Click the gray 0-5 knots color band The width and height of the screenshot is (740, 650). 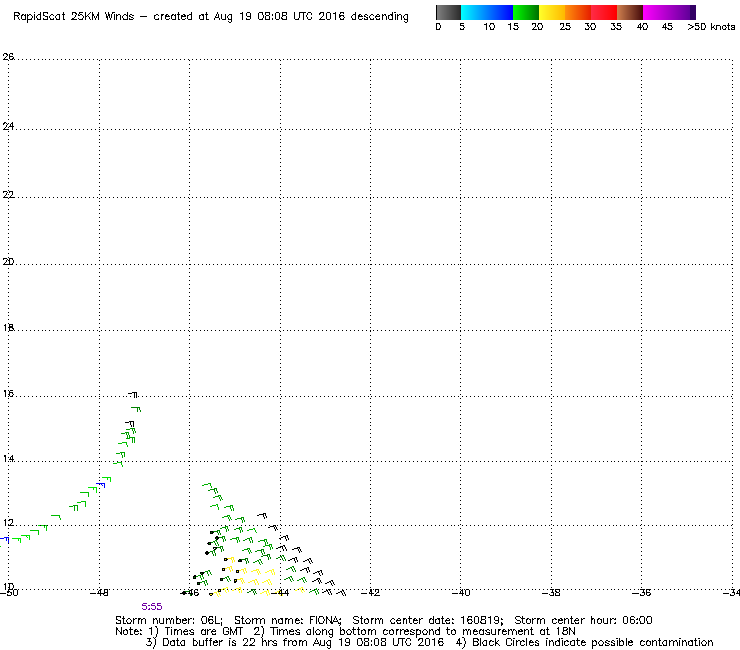pyautogui.click(x=448, y=12)
